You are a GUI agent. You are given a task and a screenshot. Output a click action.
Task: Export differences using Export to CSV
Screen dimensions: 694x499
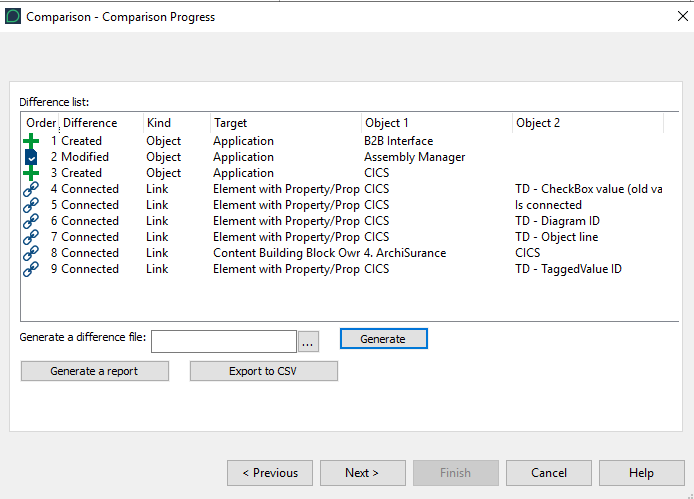coord(264,371)
